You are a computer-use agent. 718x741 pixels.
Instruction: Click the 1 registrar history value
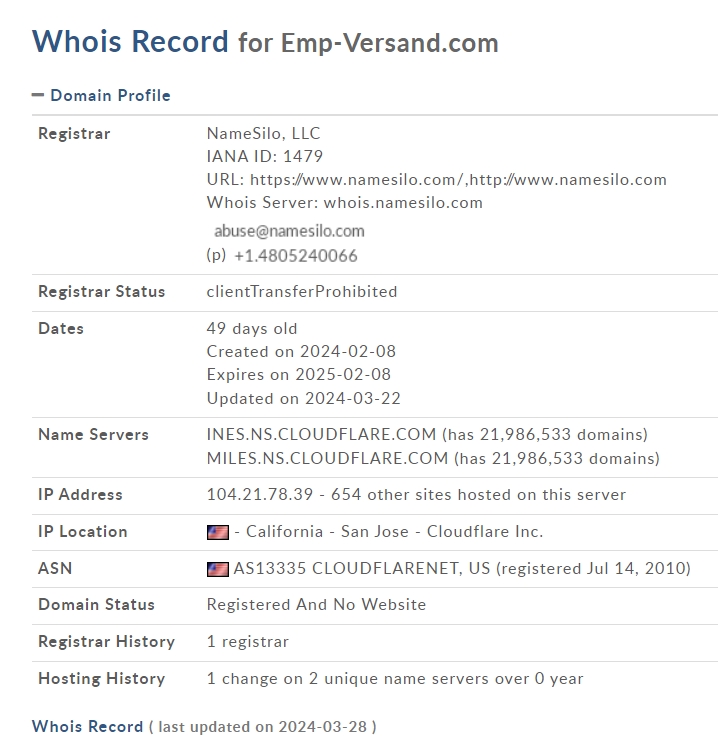(x=248, y=642)
